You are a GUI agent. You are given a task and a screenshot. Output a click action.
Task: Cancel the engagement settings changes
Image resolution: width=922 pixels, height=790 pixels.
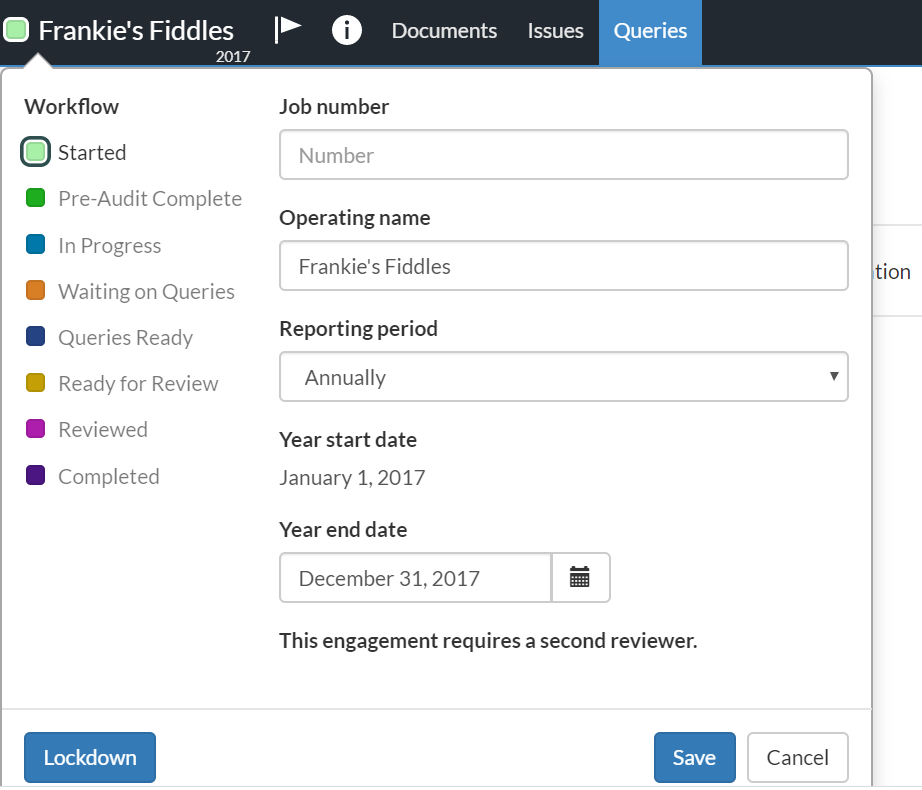click(797, 757)
